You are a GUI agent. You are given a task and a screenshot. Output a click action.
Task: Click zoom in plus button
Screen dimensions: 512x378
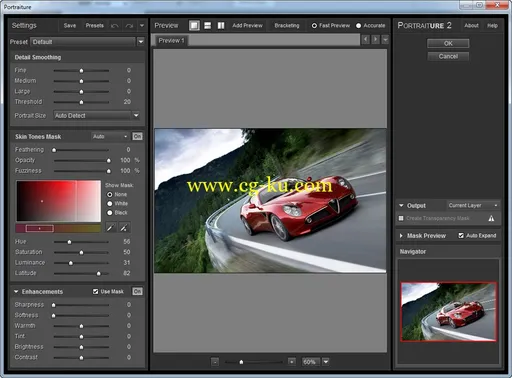point(292,362)
